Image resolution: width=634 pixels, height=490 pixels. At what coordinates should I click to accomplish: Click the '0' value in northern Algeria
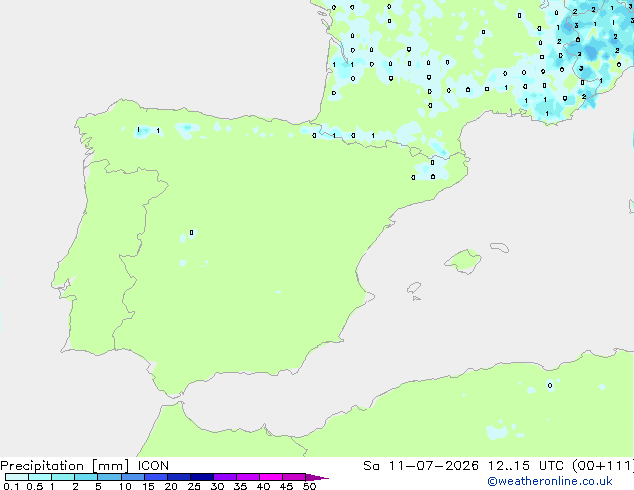coord(550,385)
